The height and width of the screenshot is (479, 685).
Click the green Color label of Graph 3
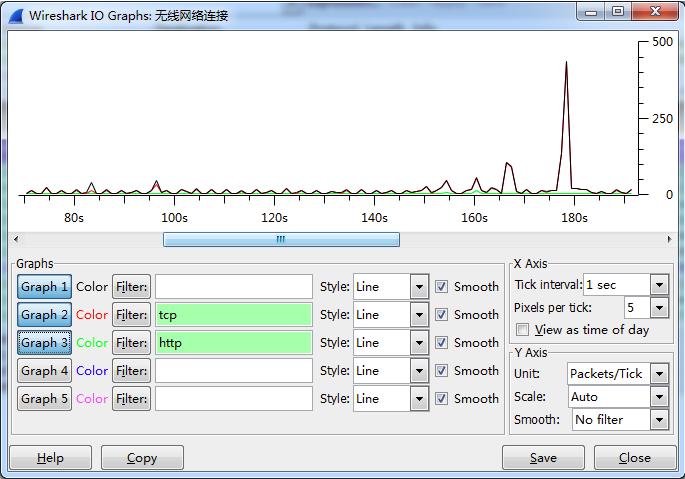92,343
